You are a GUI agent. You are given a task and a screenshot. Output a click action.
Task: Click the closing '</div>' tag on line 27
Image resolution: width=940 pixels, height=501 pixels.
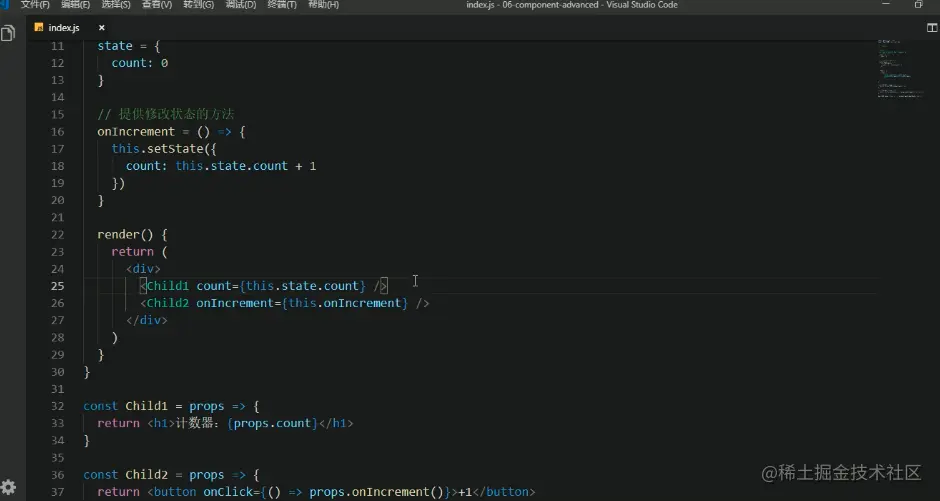click(147, 321)
